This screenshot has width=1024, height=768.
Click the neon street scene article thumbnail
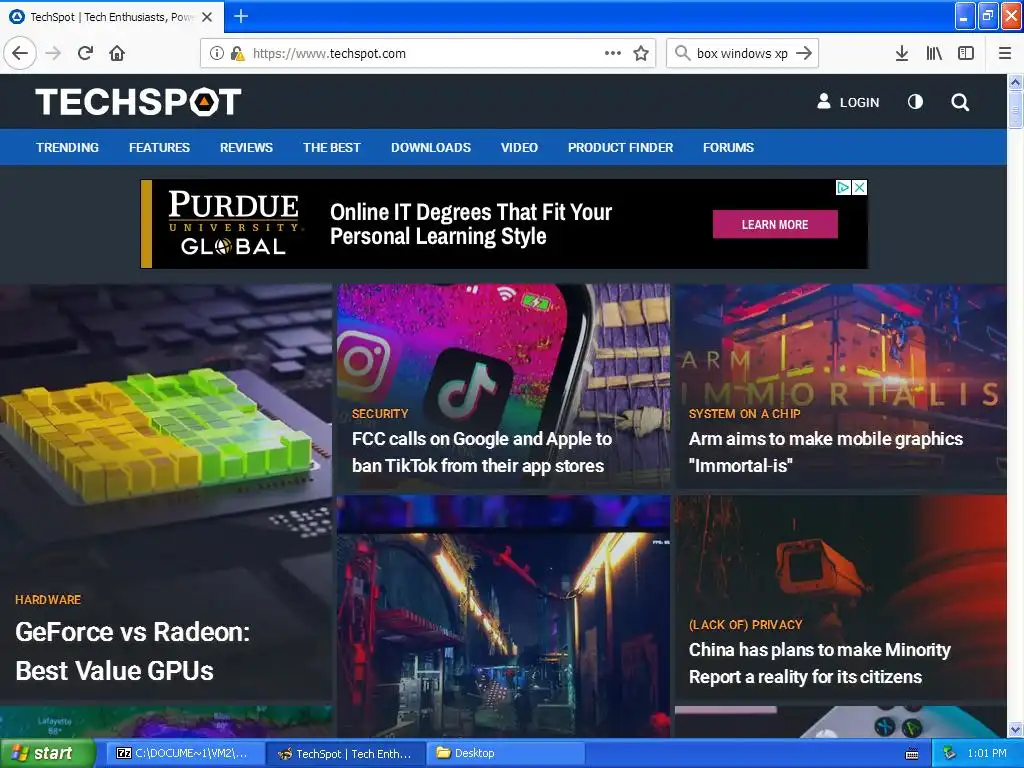[x=504, y=616]
